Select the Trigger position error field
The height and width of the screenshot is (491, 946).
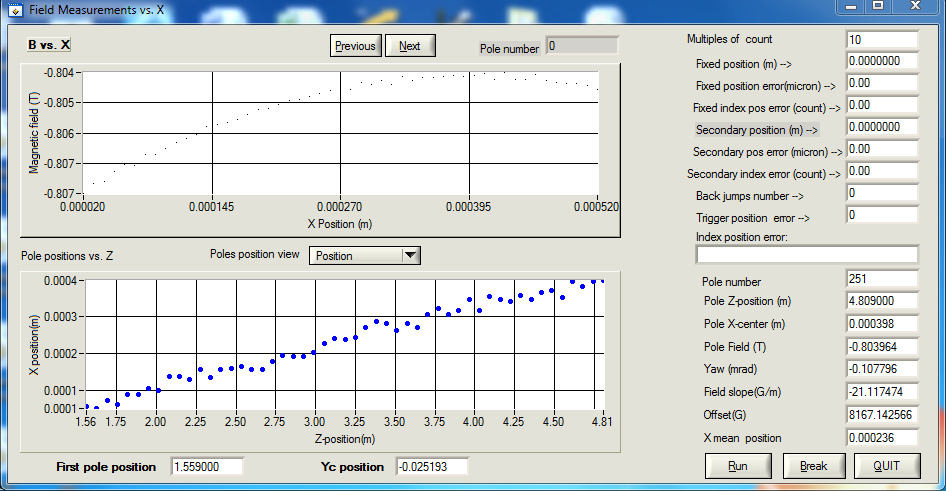(881, 215)
